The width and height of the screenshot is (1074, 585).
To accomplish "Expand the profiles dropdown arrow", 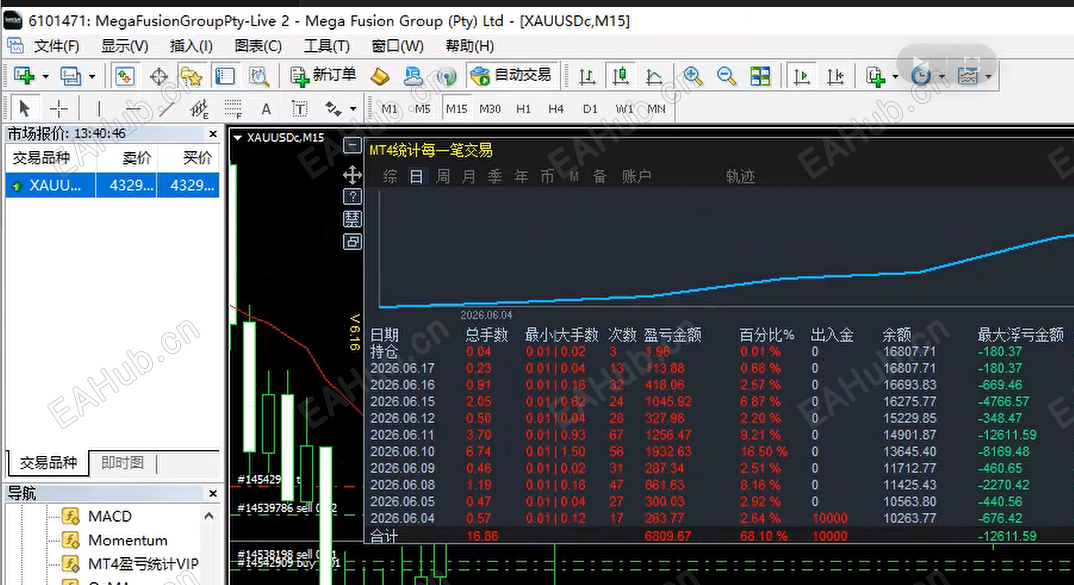I will pos(92,77).
